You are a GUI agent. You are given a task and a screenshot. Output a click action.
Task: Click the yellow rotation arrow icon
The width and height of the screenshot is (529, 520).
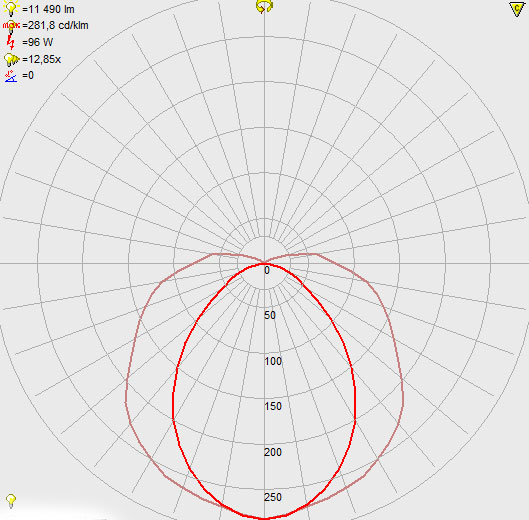pyautogui.click(x=264, y=7)
